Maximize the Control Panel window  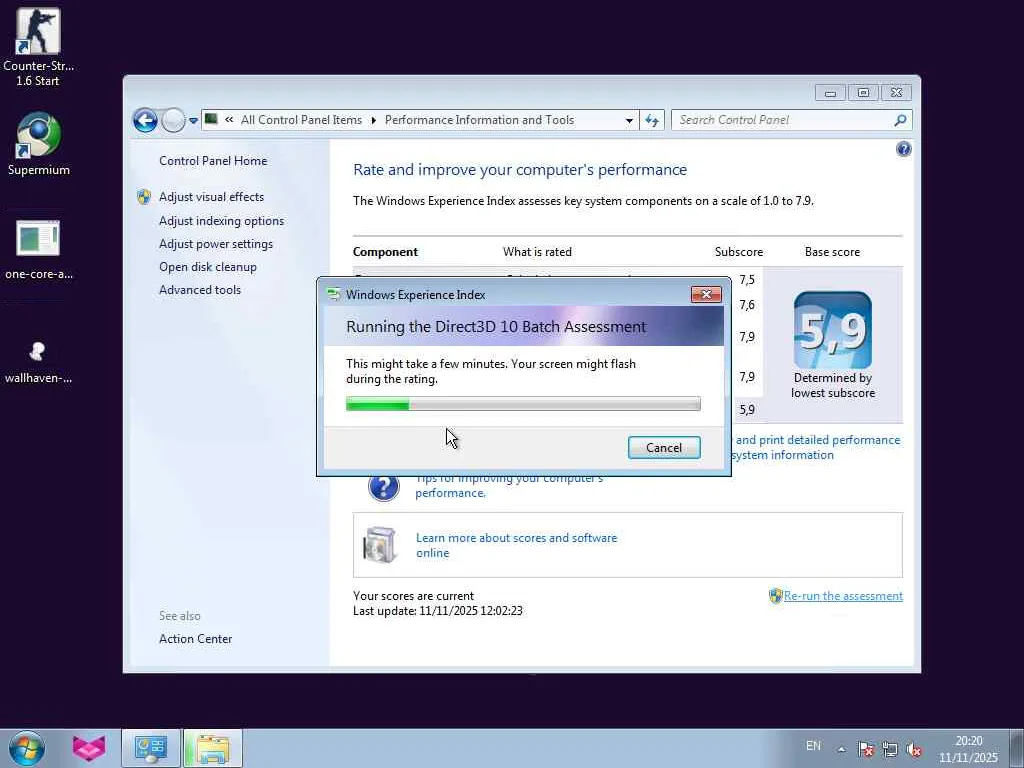(x=863, y=93)
